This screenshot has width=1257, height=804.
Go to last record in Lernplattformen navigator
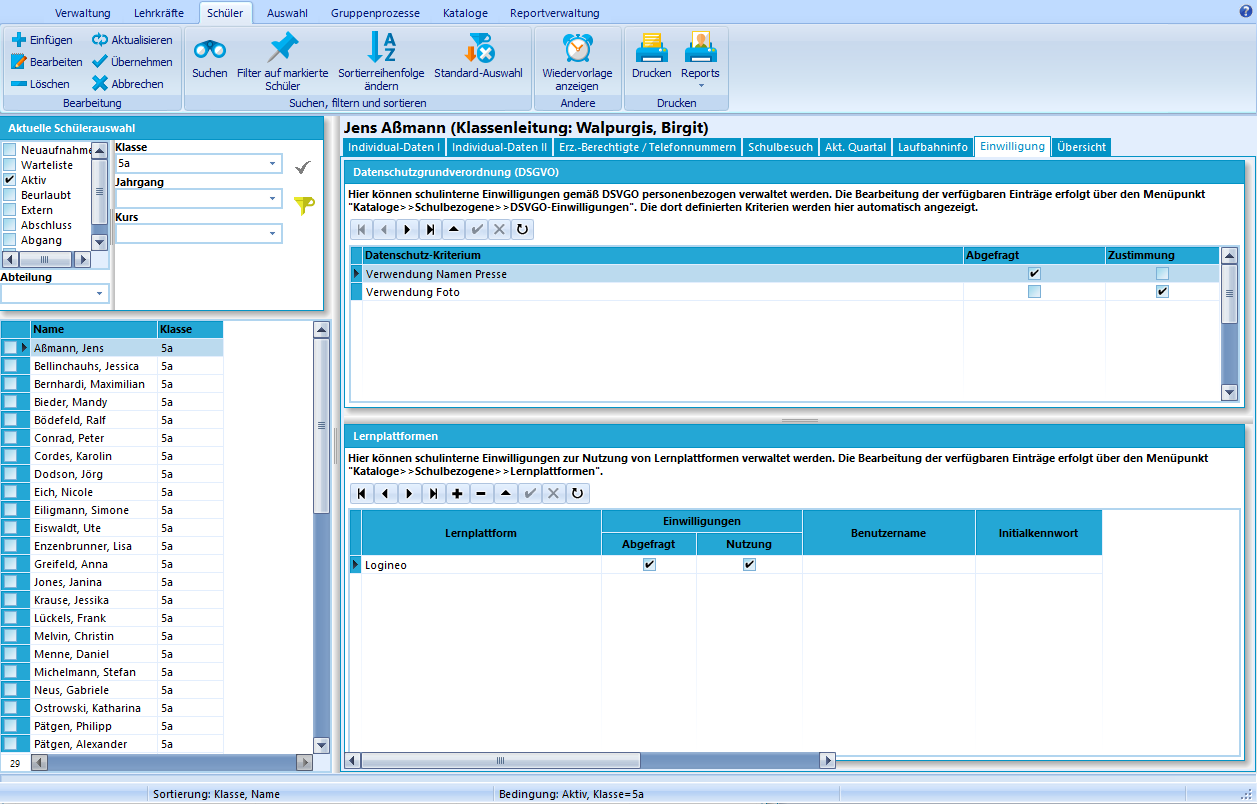(433, 493)
